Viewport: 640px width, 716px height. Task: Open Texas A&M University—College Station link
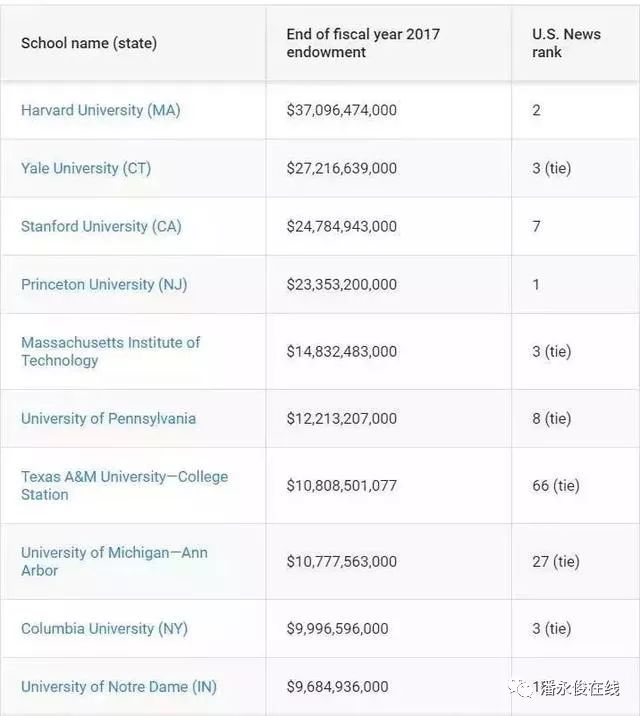tap(124, 485)
